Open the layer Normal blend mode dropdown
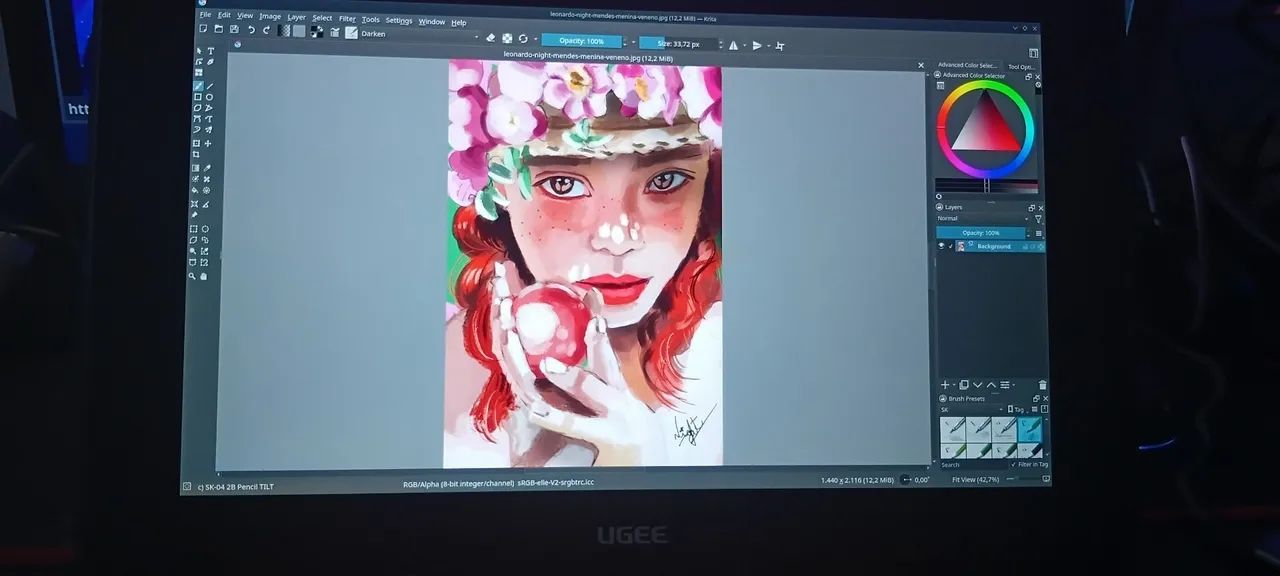 [x=983, y=218]
